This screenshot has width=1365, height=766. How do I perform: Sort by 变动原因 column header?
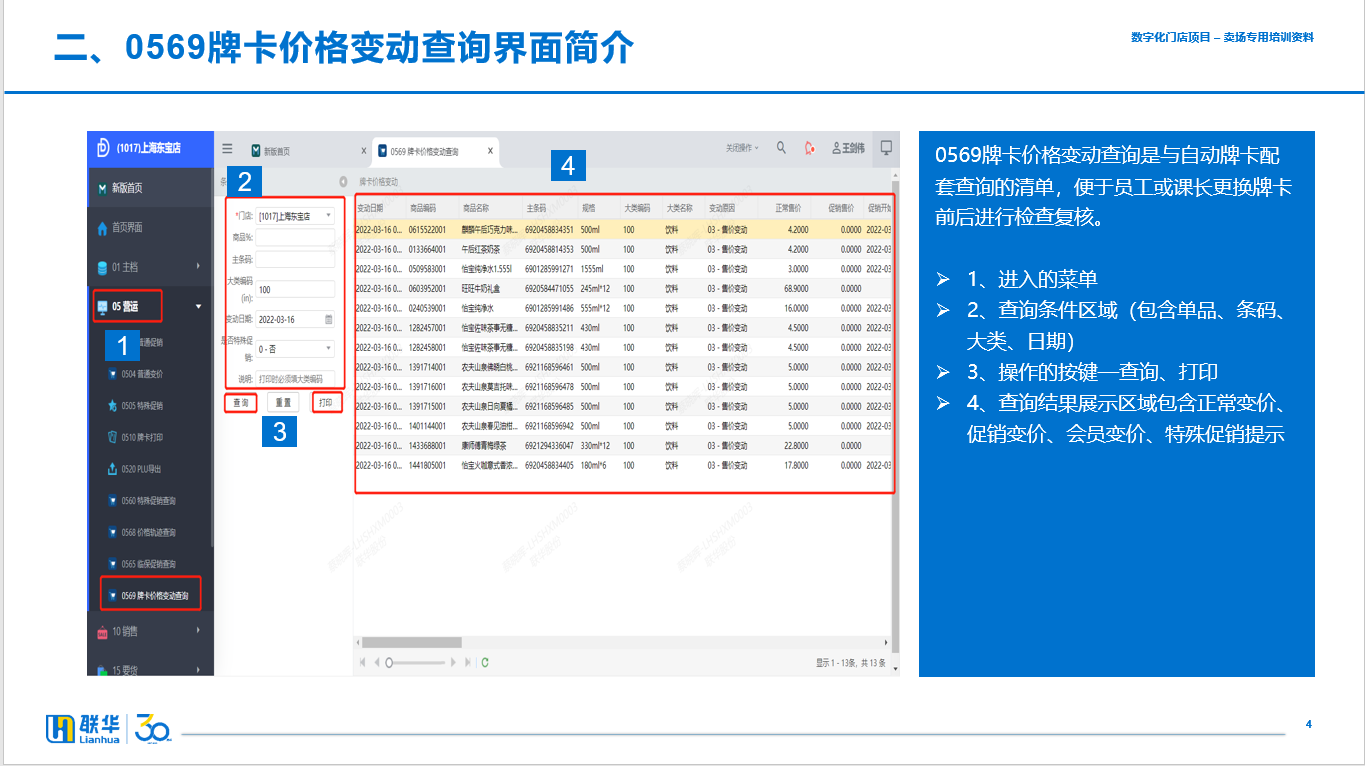(x=730, y=209)
